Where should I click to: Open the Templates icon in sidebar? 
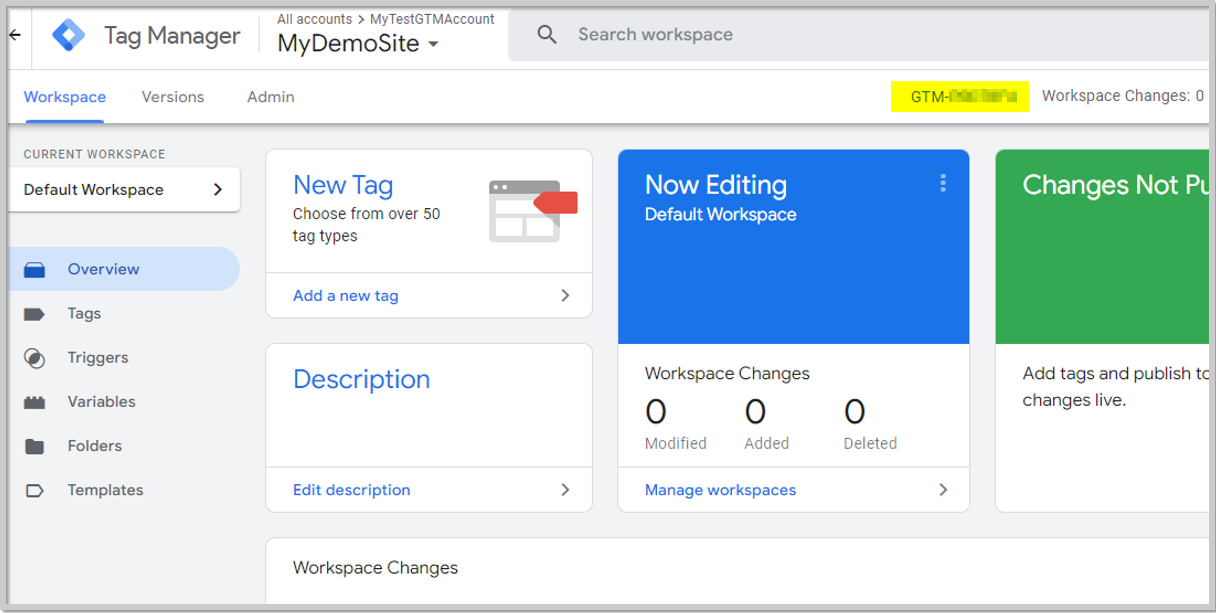pyautogui.click(x=34, y=490)
